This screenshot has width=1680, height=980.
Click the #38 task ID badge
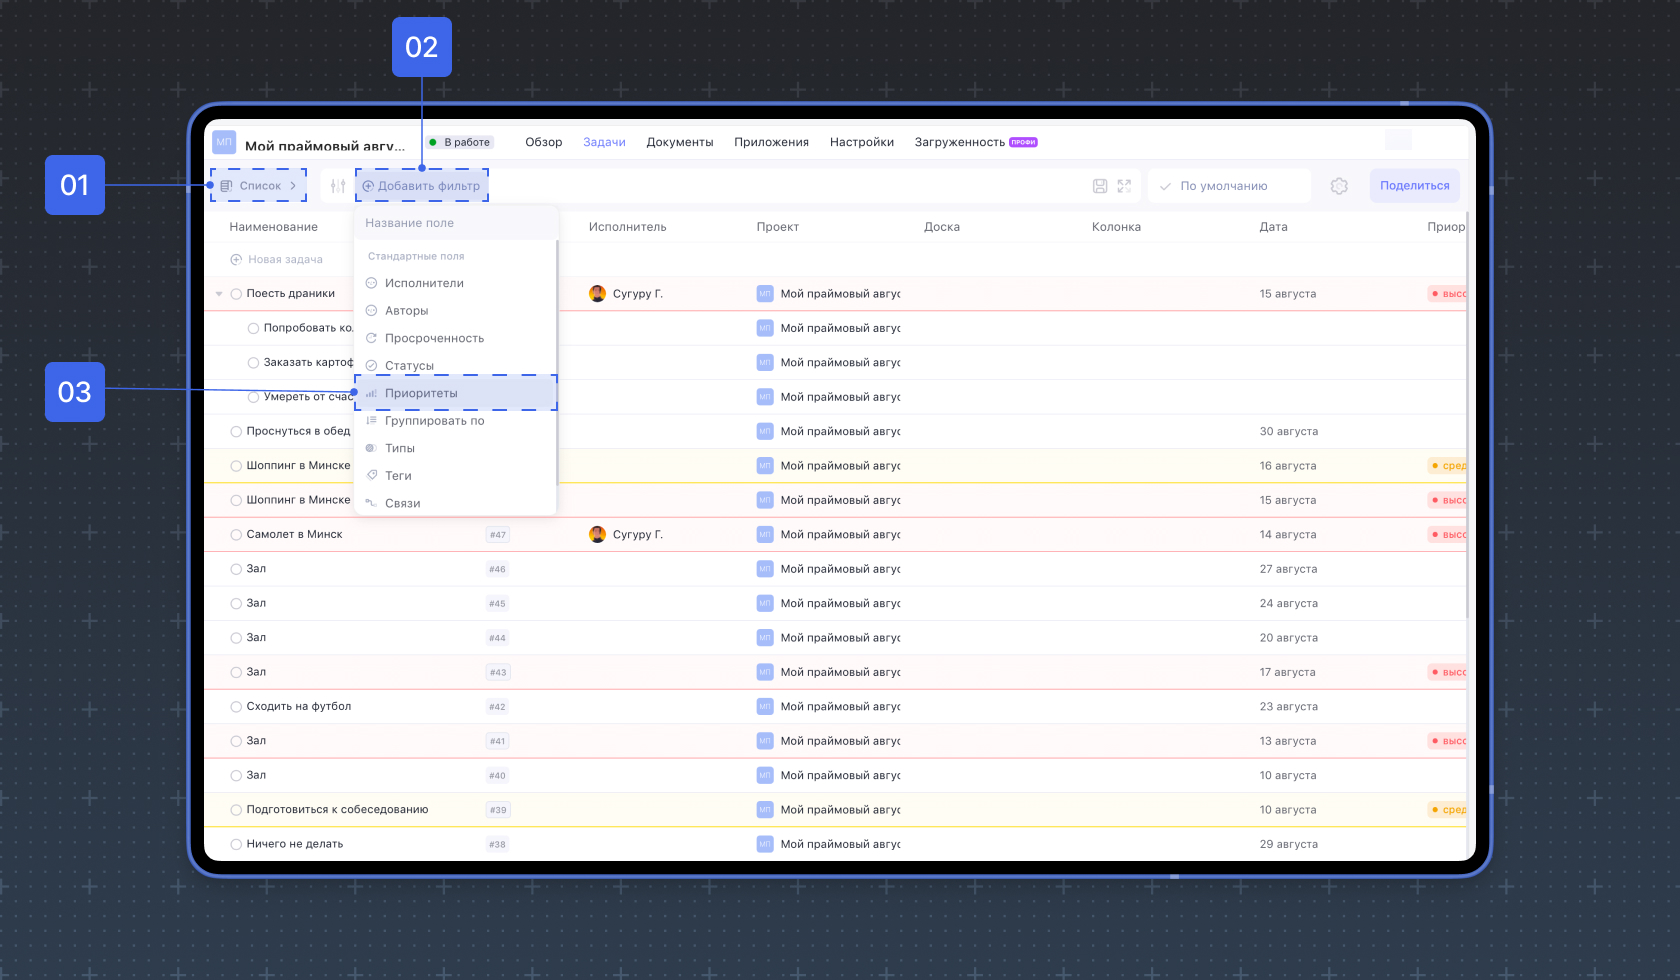(x=498, y=844)
